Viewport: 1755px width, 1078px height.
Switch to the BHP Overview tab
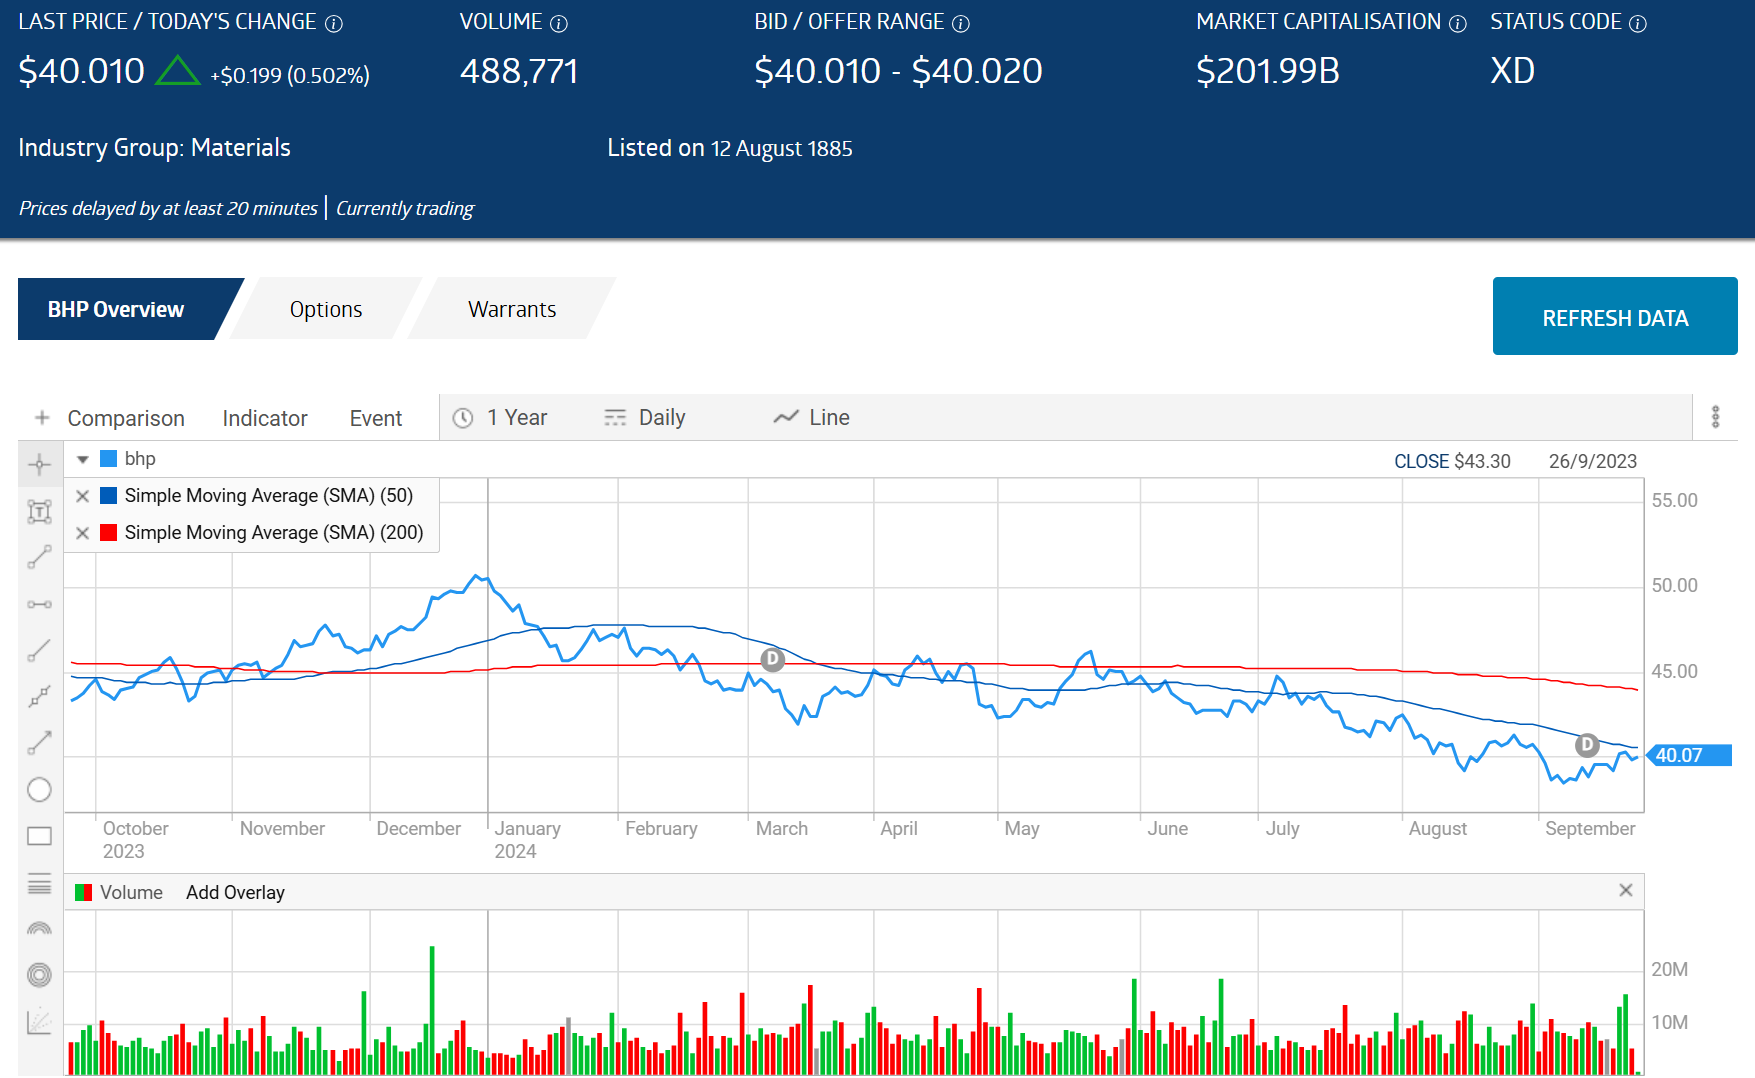(116, 309)
